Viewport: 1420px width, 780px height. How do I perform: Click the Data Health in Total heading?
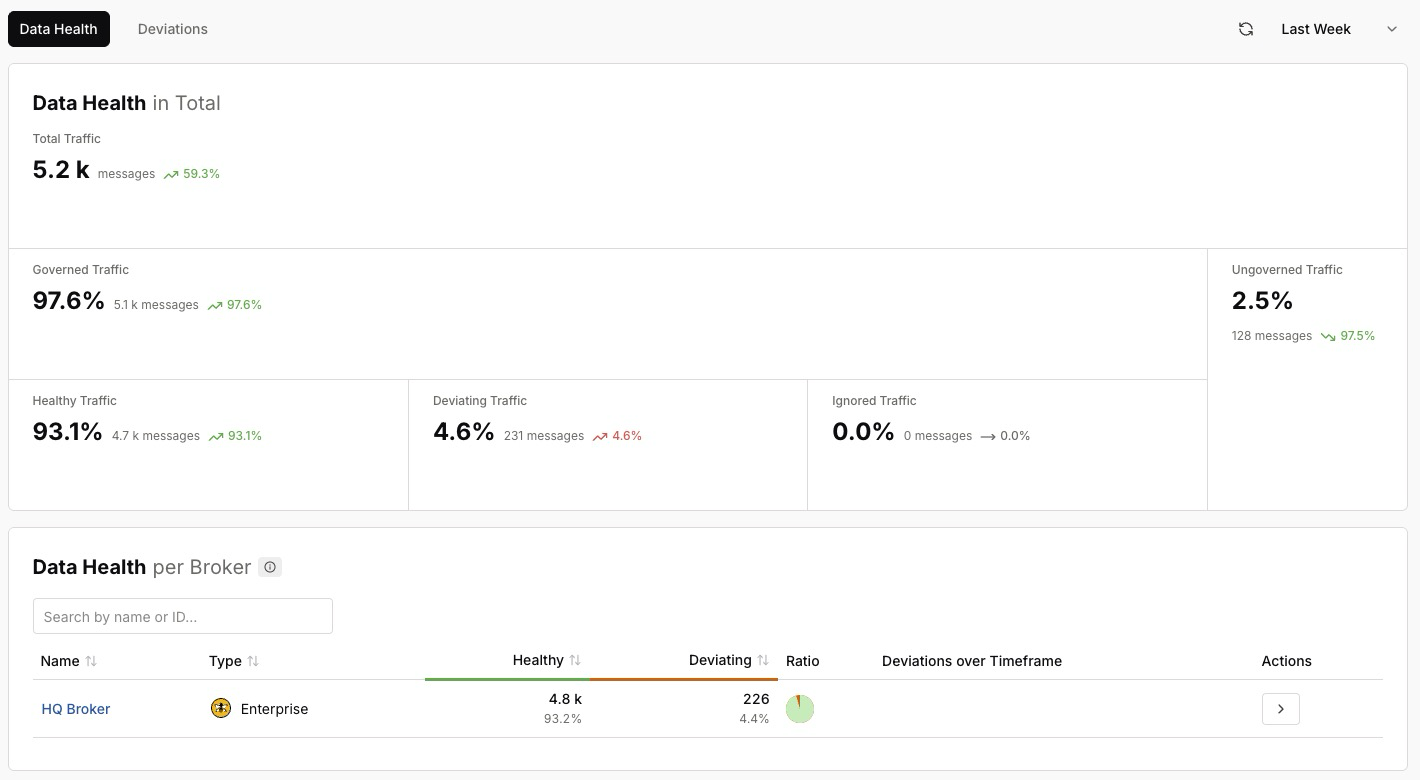[127, 103]
